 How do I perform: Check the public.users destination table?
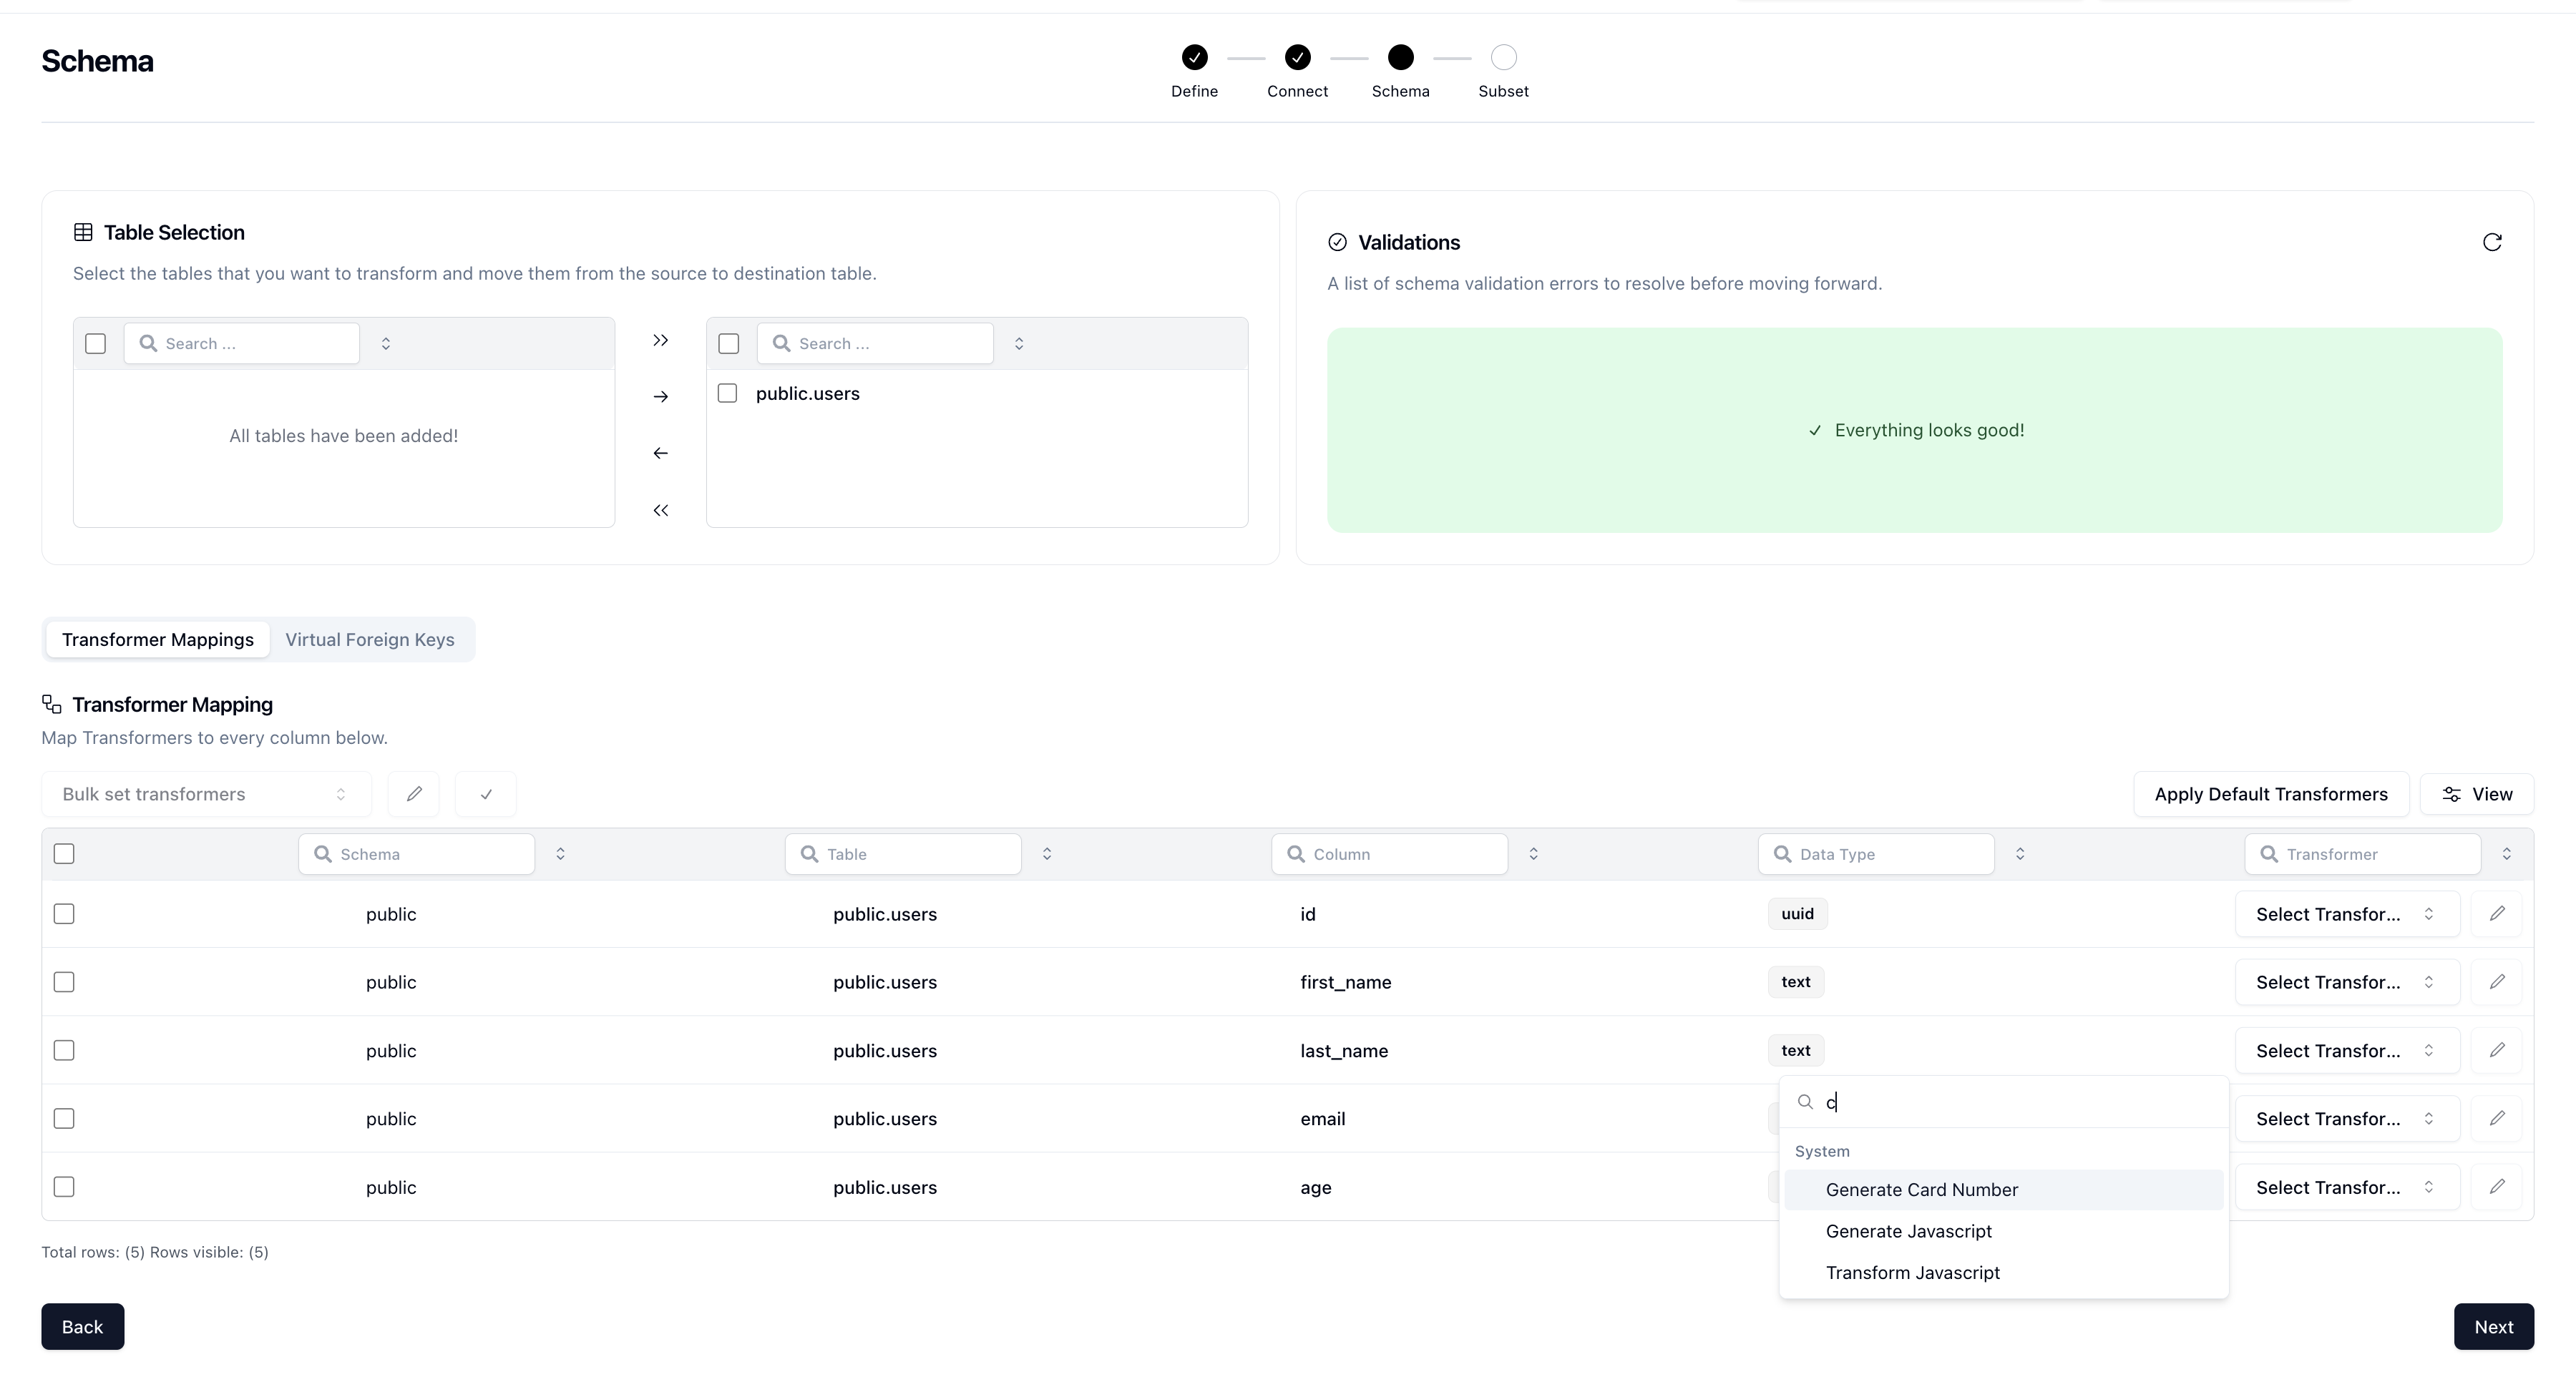[728, 394]
